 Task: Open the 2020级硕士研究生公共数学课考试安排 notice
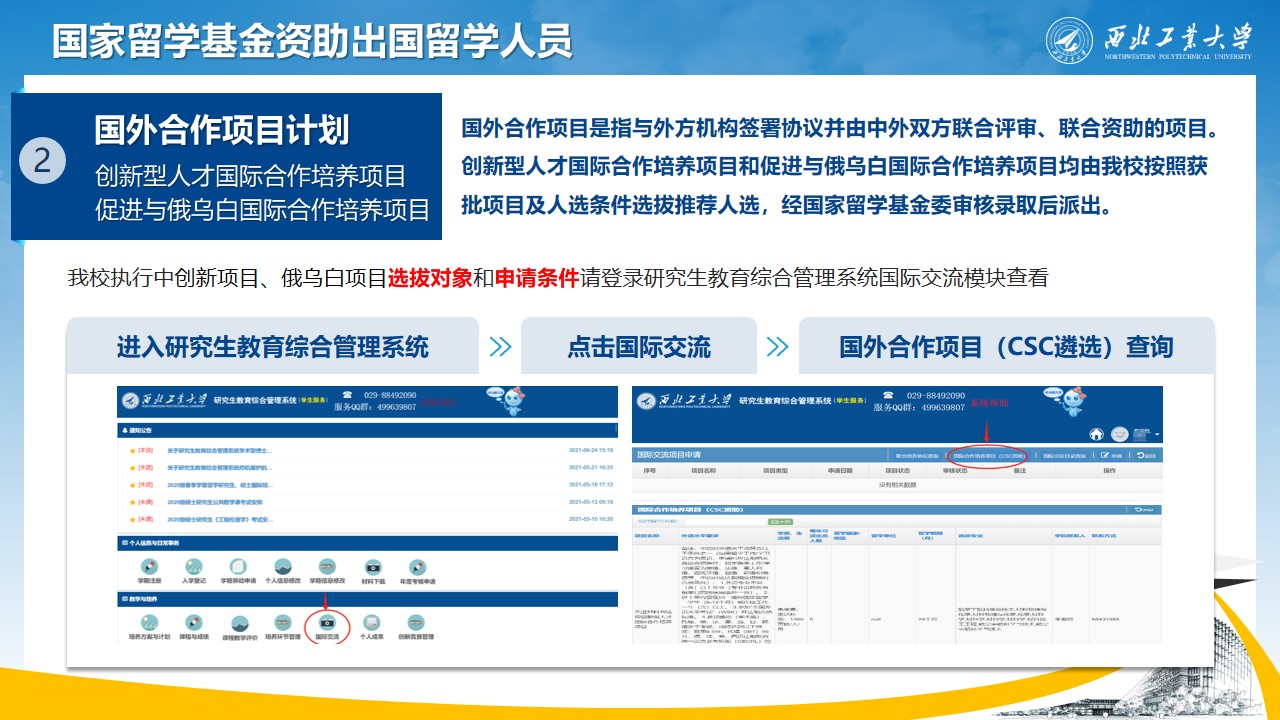point(214,502)
